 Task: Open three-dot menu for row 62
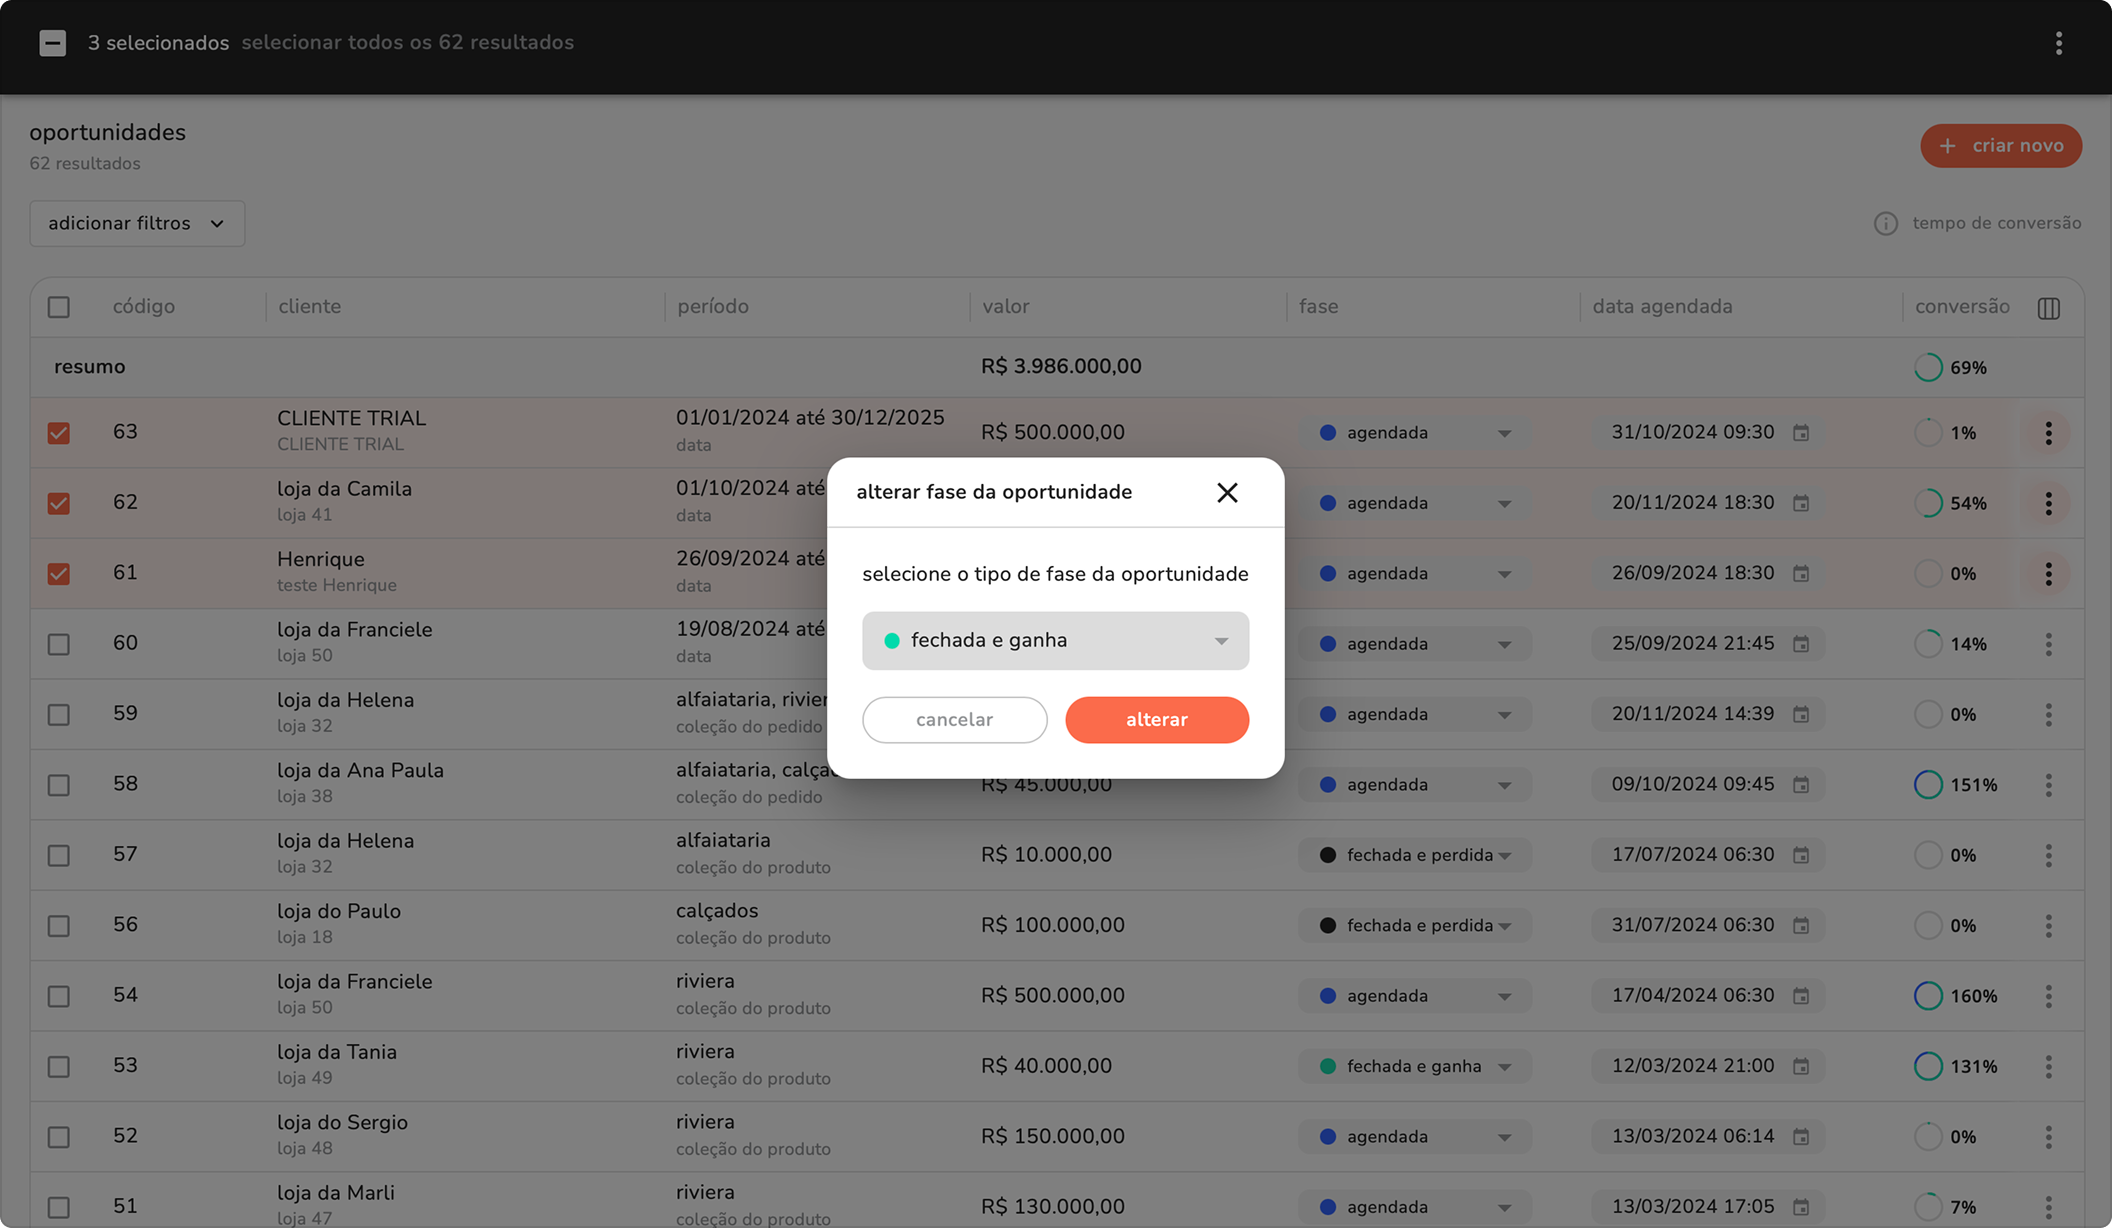(x=2048, y=503)
